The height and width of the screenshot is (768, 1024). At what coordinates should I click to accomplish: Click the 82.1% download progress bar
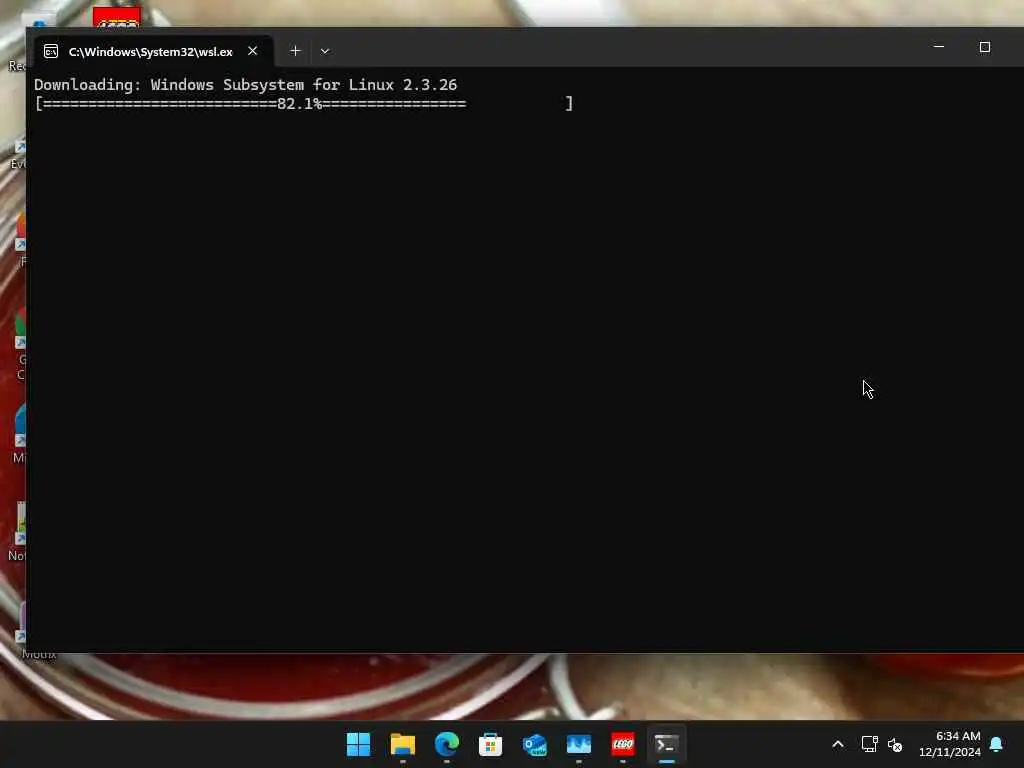click(x=304, y=104)
